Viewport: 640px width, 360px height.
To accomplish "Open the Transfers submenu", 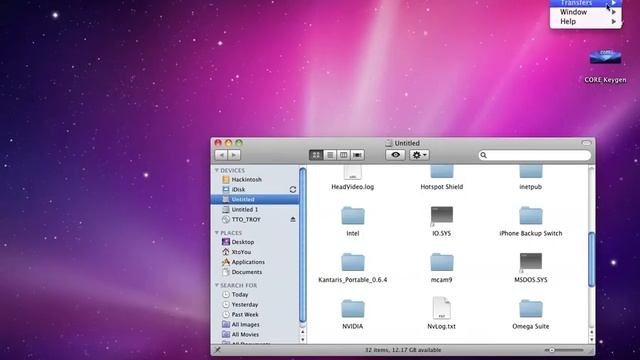I will tap(586, 3).
